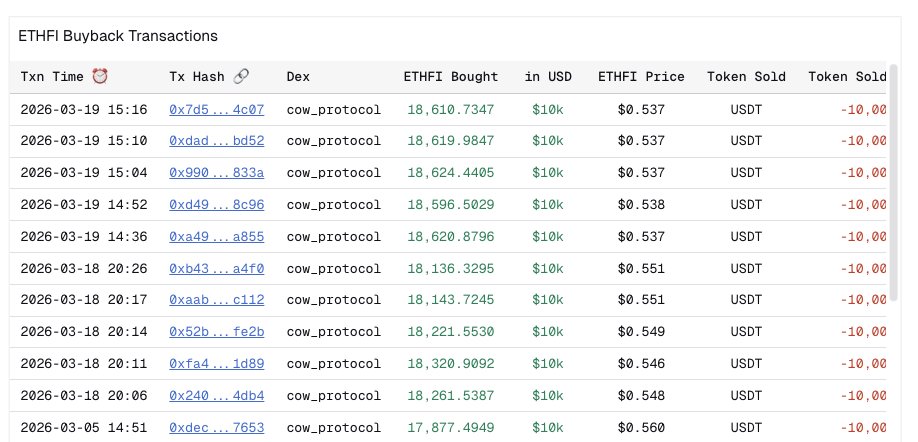
Task: Open transaction hash 0xdad...bd52
Action: click(216, 141)
